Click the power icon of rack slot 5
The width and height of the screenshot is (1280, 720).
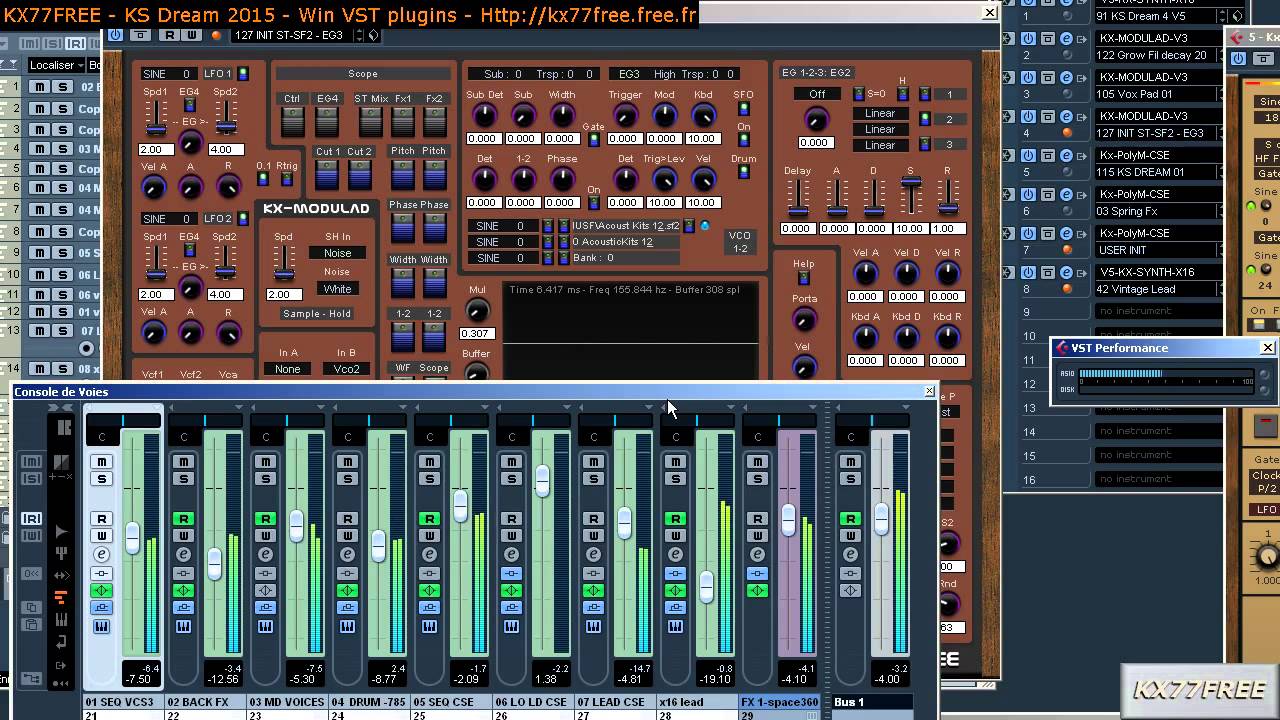[x=1028, y=155]
